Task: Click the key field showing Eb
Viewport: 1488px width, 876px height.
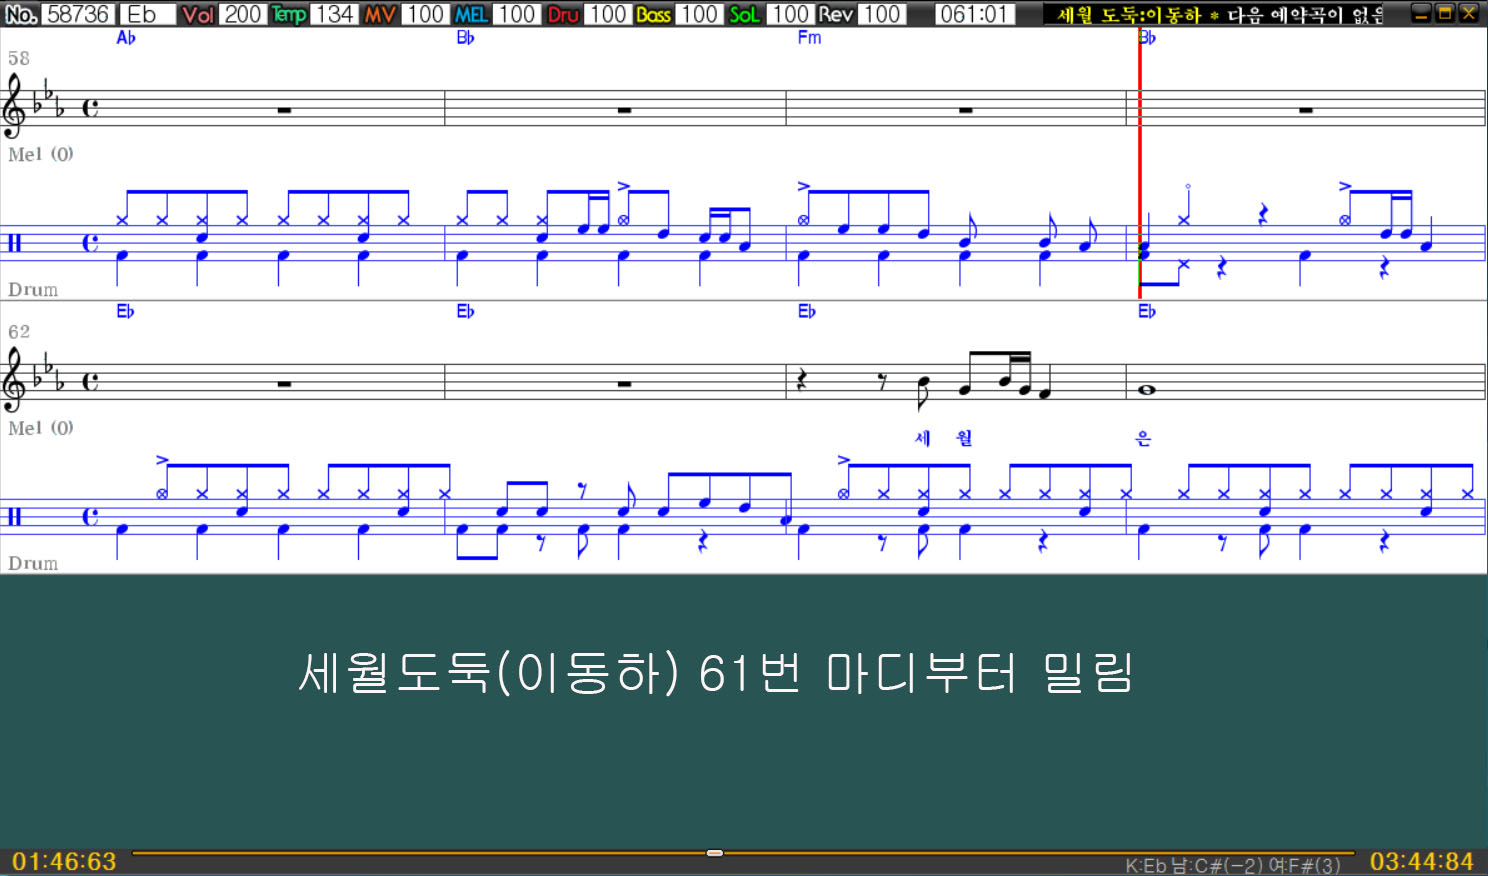Action: pos(148,14)
